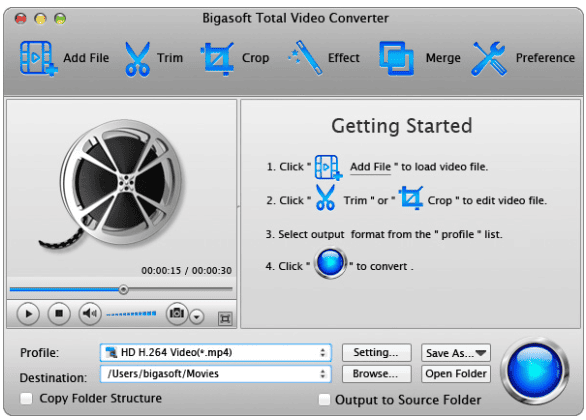
Task: Adjust the blue volume level slider
Action: pyautogui.click(x=131, y=314)
